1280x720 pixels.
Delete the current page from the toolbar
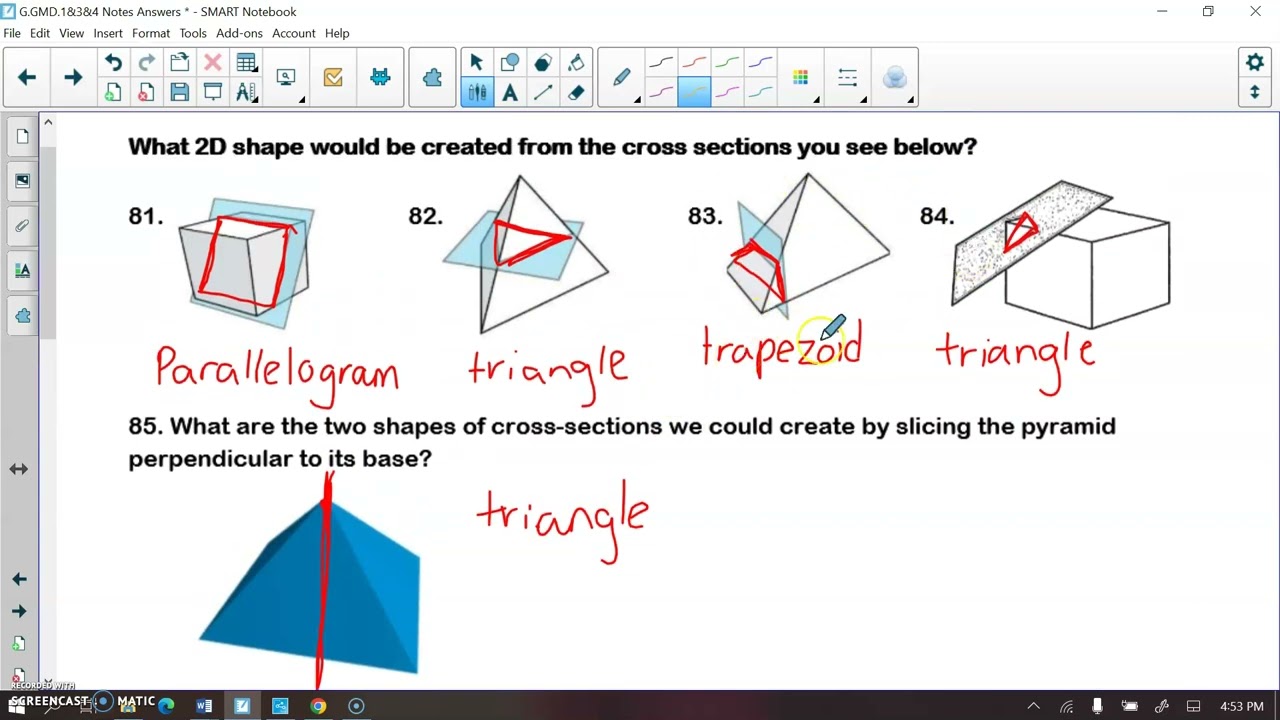pos(146,92)
